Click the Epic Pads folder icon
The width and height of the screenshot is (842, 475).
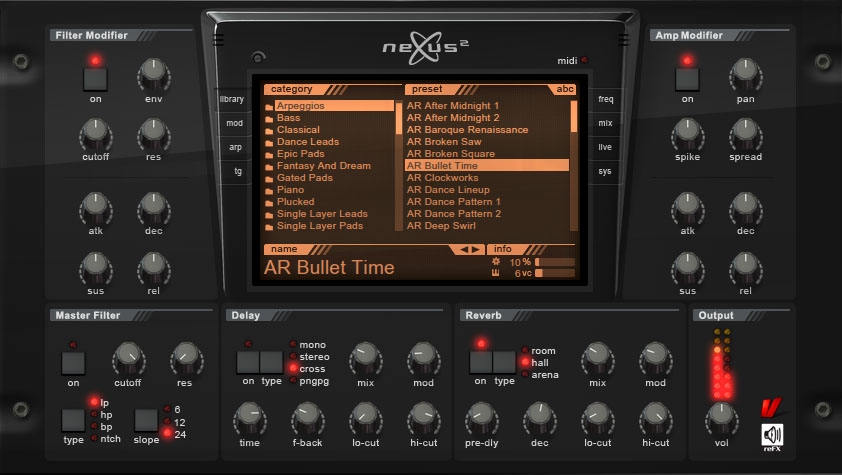269,154
